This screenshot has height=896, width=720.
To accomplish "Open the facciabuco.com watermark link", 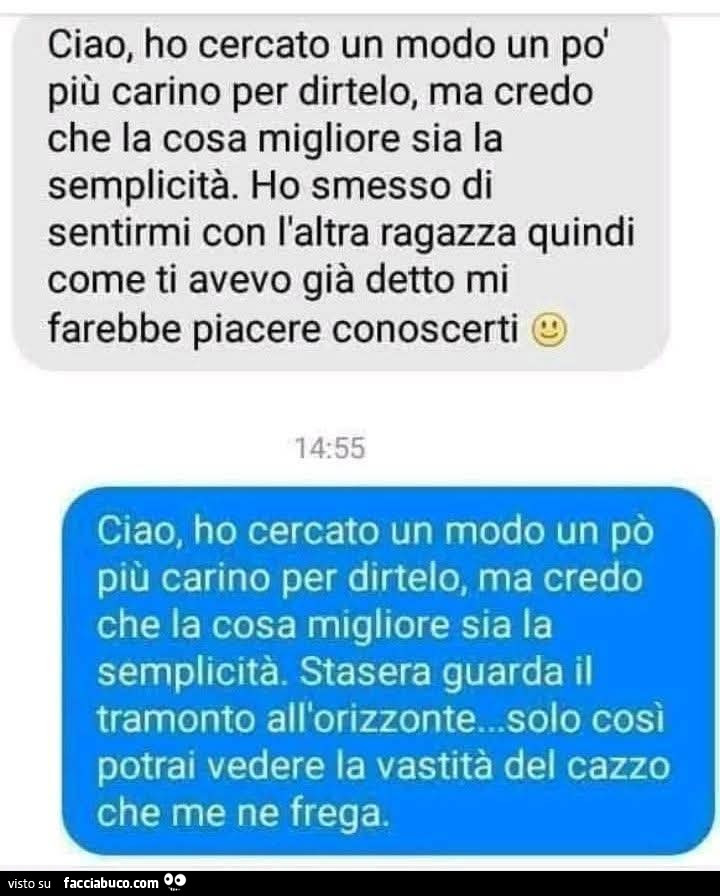I will tap(111, 883).
